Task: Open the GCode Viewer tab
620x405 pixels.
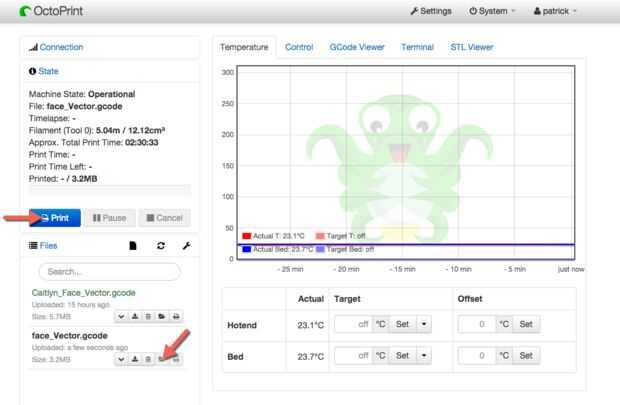Action: coord(357,47)
